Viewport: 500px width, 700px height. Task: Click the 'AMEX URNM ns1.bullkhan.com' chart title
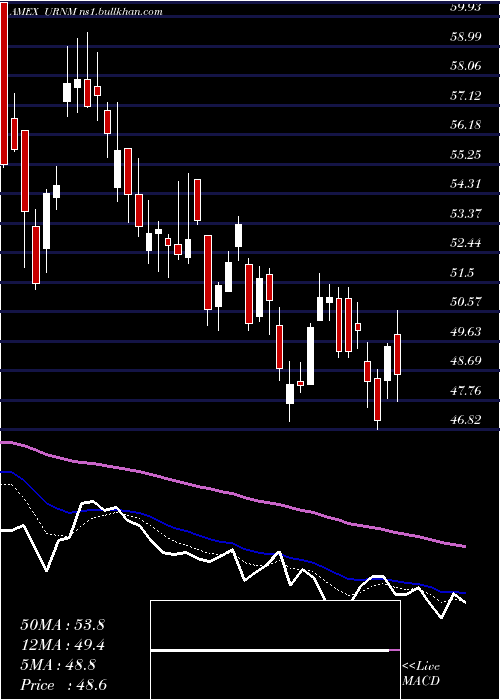pyautogui.click(x=85, y=12)
